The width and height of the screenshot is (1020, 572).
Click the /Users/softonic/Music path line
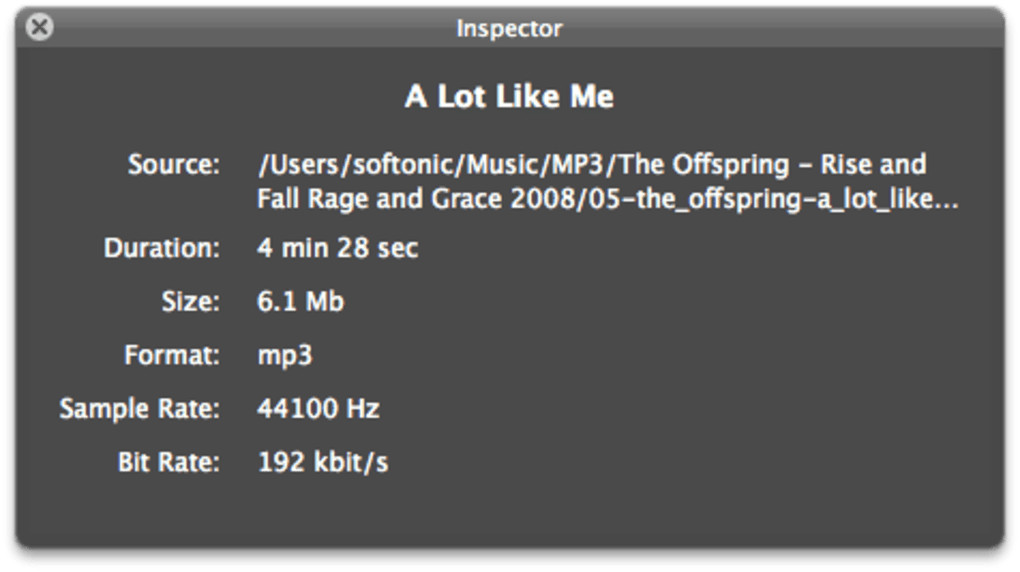point(591,164)
